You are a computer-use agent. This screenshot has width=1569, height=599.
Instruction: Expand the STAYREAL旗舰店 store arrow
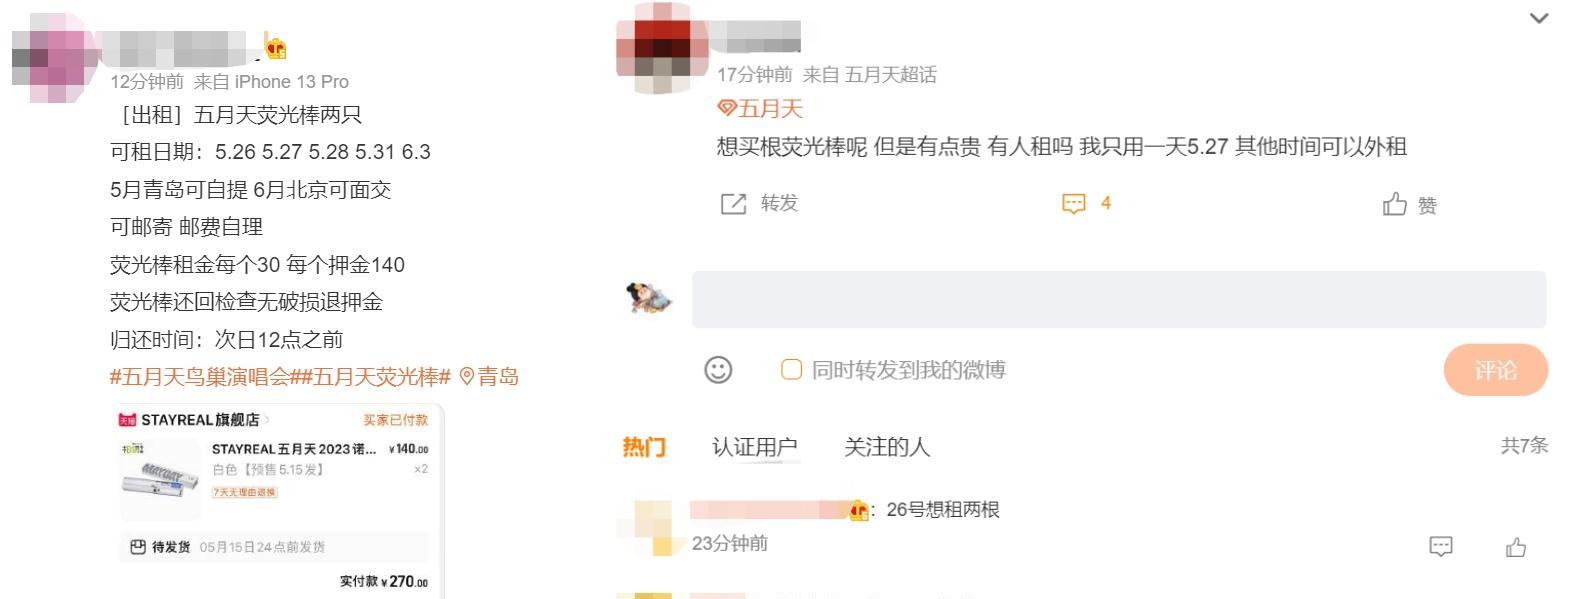(x=267, y=420)
